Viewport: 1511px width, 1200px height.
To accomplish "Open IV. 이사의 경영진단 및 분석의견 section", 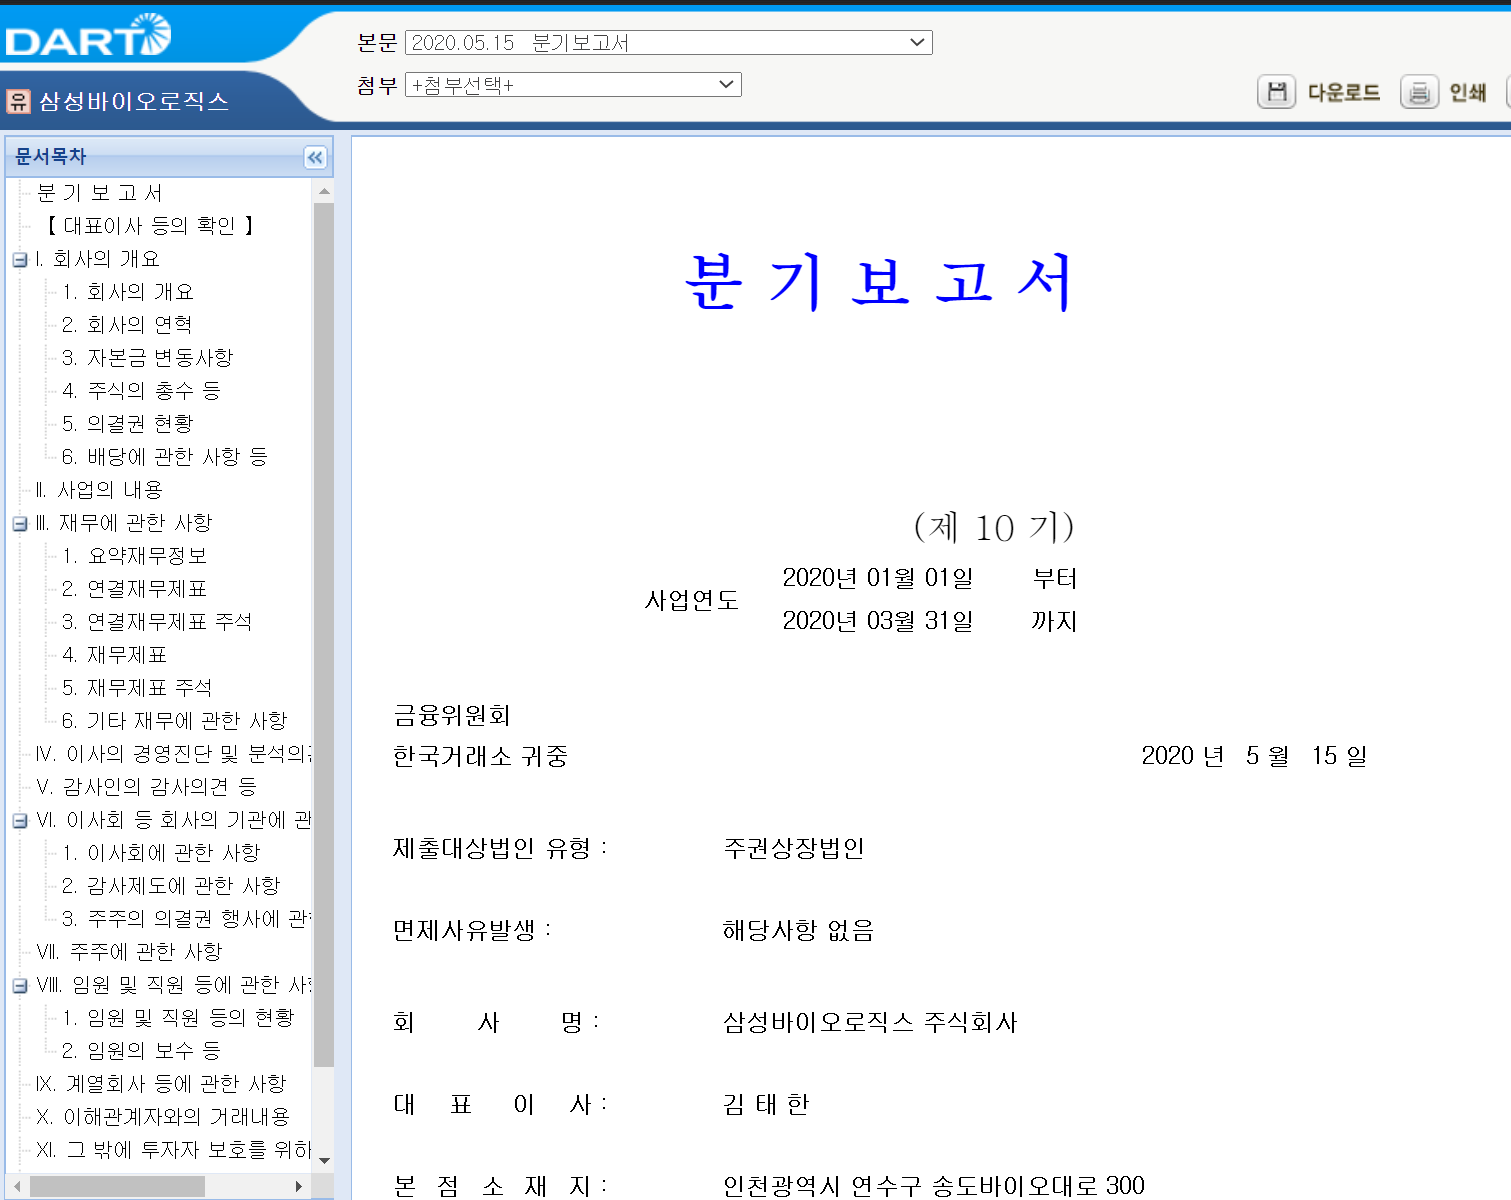I will click(173, 754).
